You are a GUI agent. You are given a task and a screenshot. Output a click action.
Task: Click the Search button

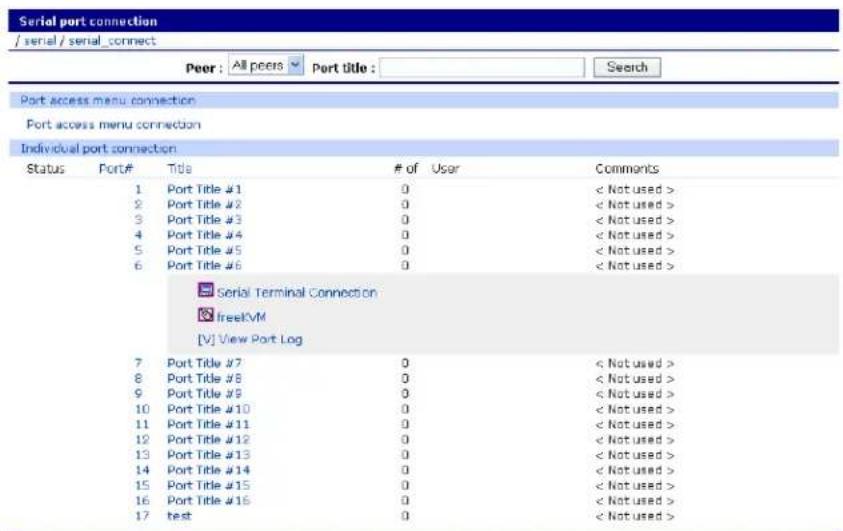[x=627, y=67]
